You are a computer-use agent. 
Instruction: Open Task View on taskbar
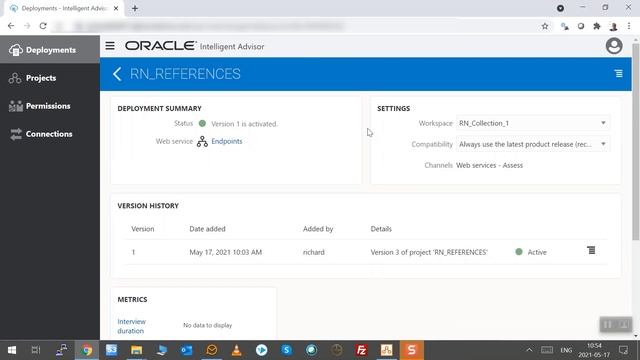36,350
